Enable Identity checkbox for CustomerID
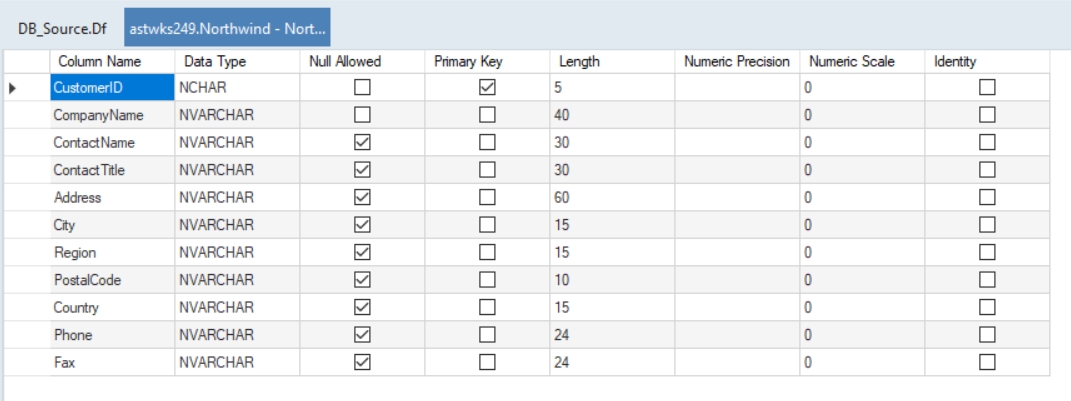 (987, 87)
